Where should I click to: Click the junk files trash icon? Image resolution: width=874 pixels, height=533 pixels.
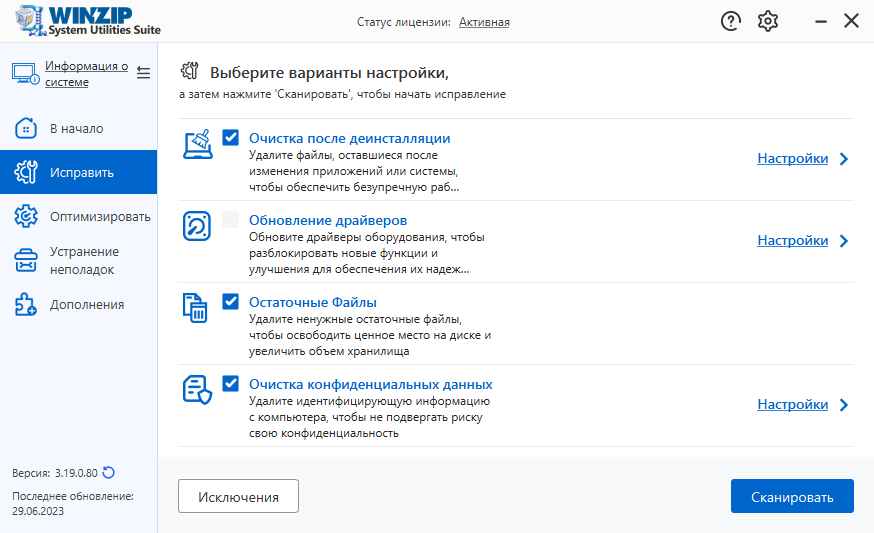point(197,308)
